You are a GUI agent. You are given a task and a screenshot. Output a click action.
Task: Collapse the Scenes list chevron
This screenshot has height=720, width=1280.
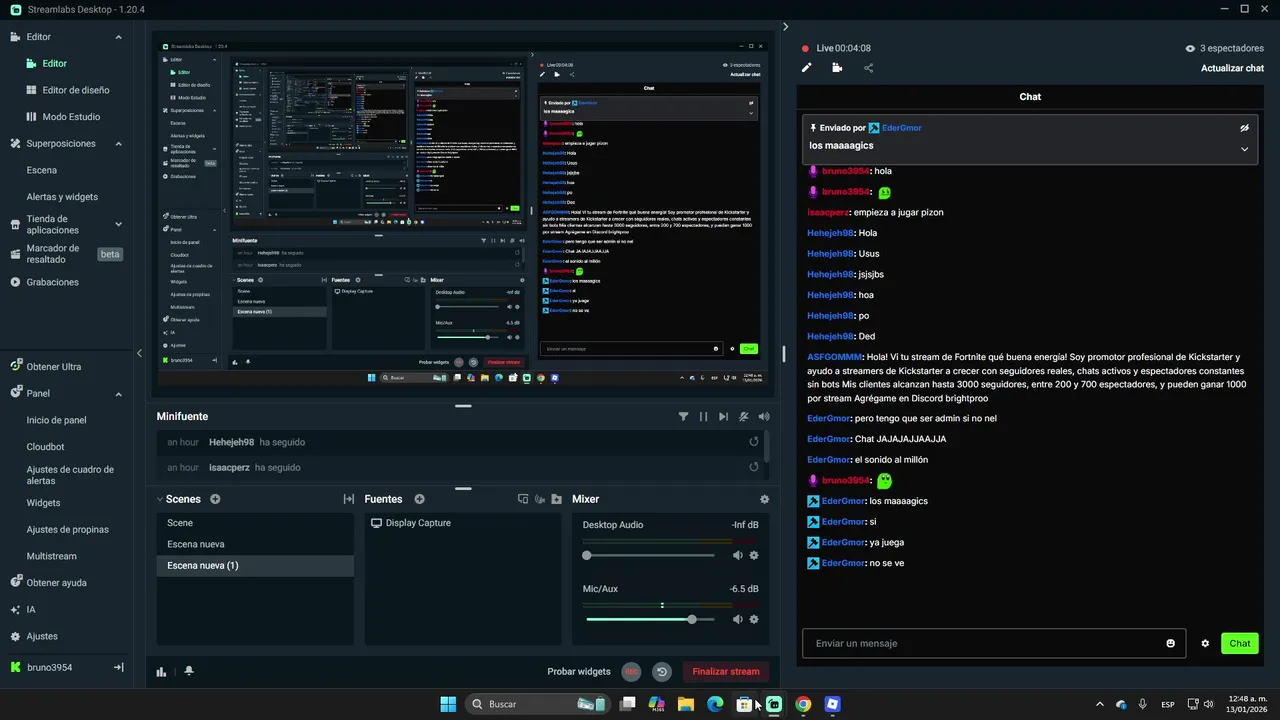point(160,499)
